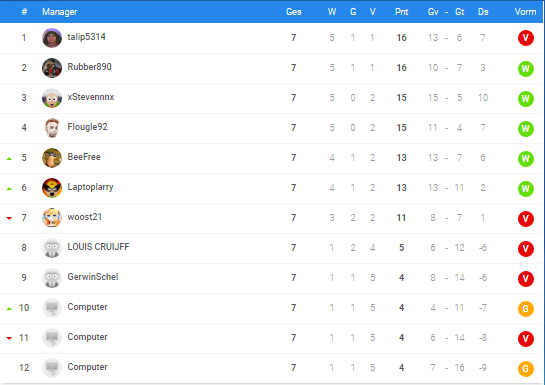Select the Computer row at rank 12
Viewport: 545px width, 385px height.
pos(272,368)
